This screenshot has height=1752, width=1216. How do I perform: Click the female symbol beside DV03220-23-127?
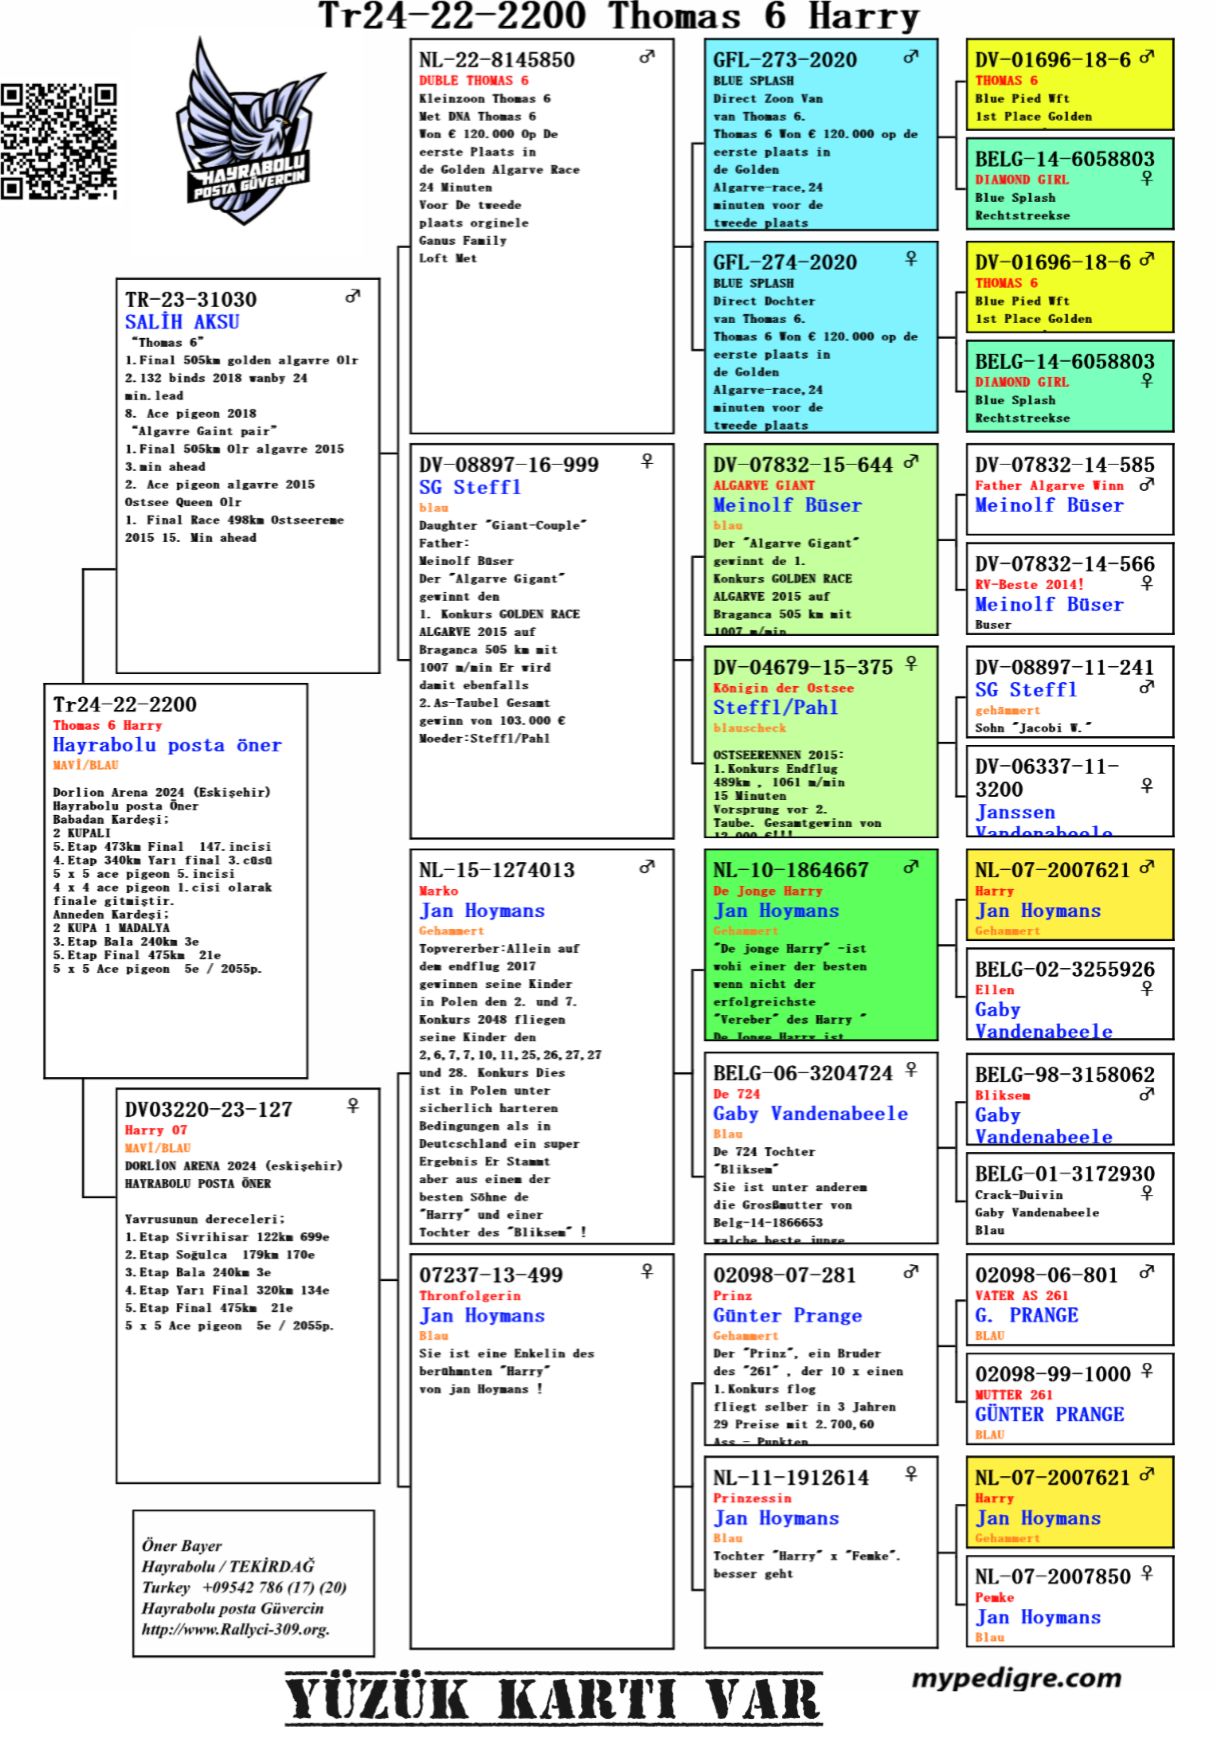[x=353, y=1106]
